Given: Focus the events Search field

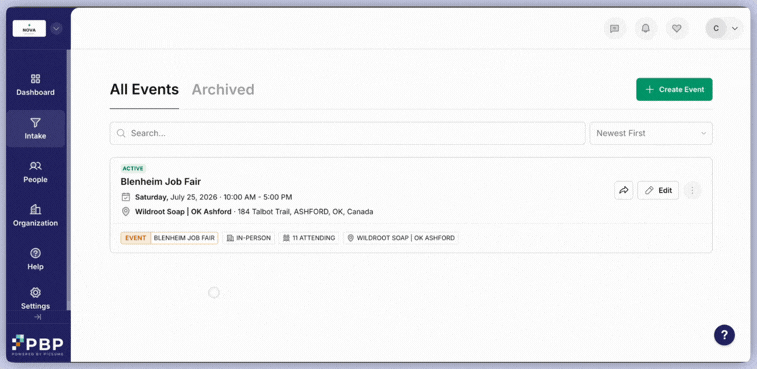Looking at the screenshot, I should click(348, 133).
